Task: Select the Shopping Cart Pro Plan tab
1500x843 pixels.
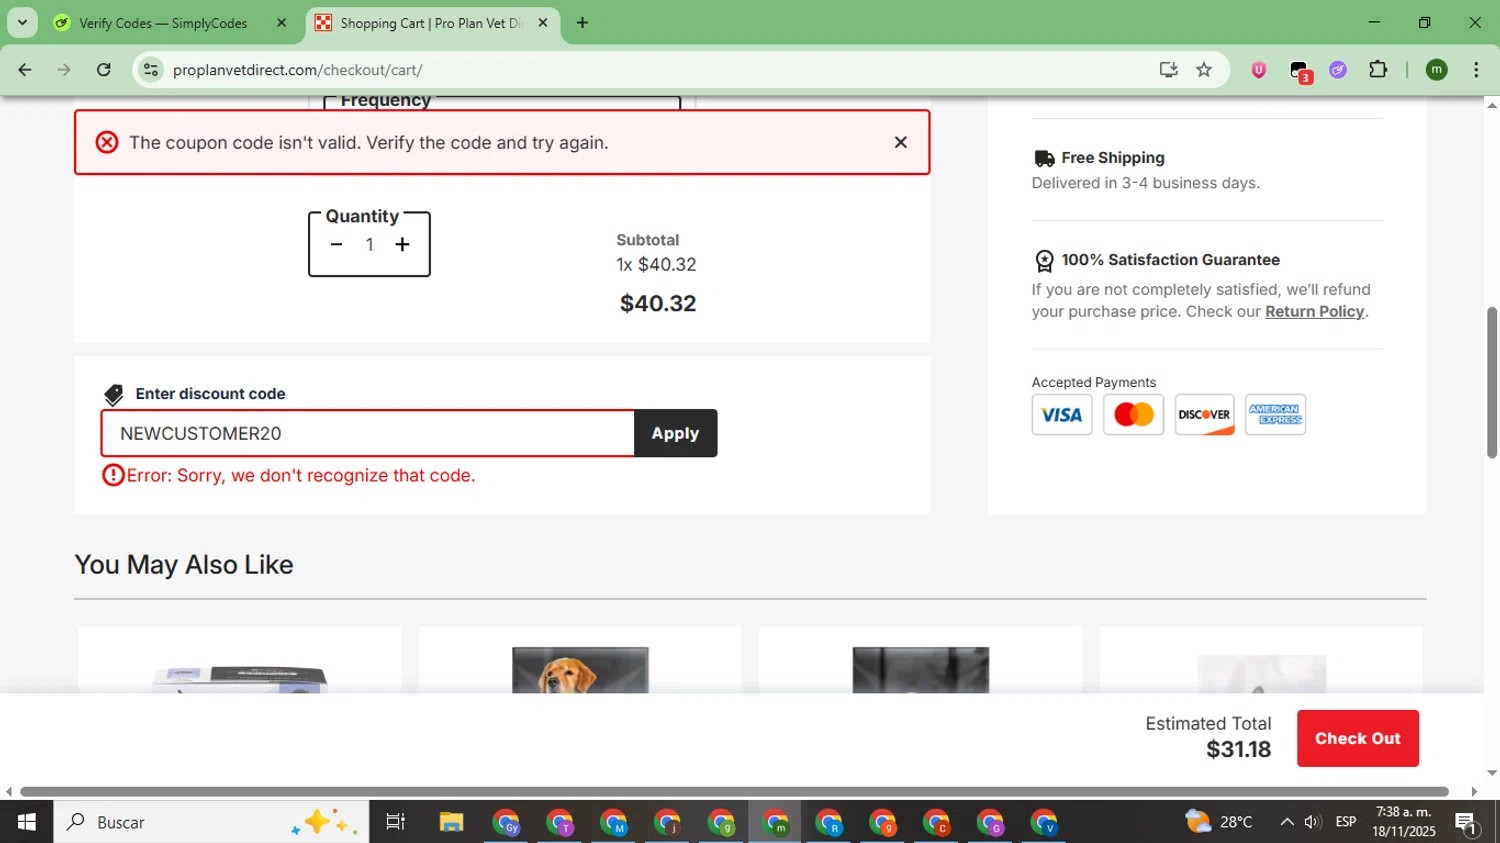Action: tap(431, 23)
